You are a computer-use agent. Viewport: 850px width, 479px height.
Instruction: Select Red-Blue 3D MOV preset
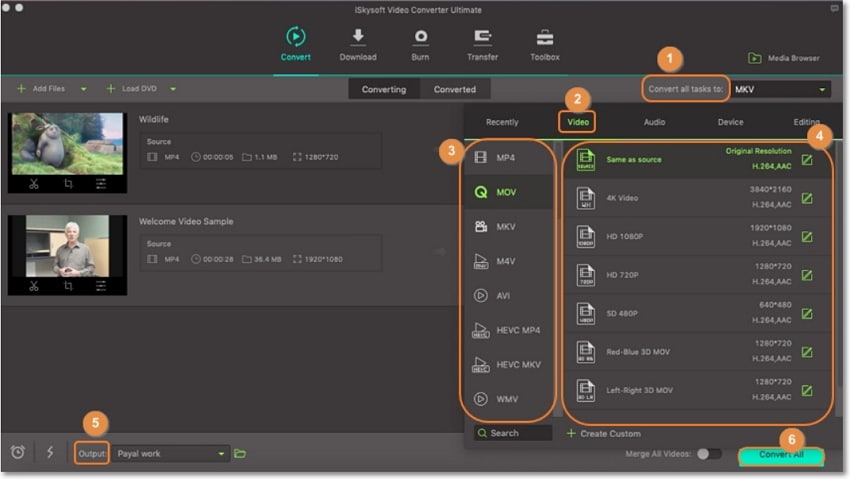coord(697,352)
